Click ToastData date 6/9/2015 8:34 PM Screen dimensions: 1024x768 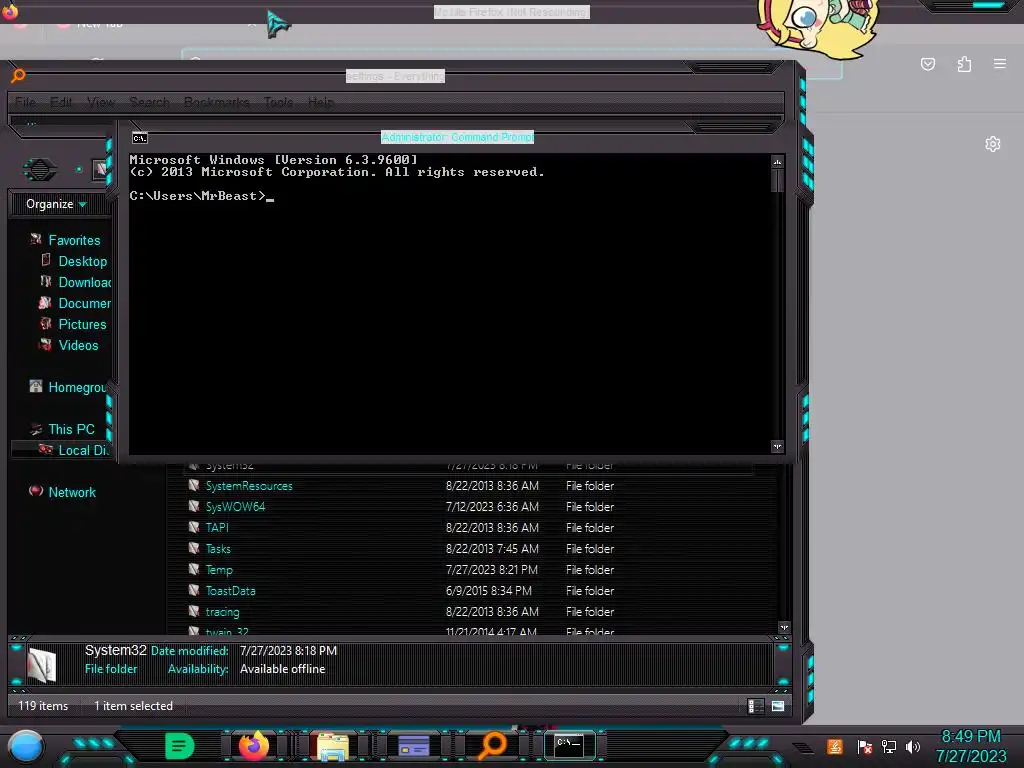(x=488, y=590)
